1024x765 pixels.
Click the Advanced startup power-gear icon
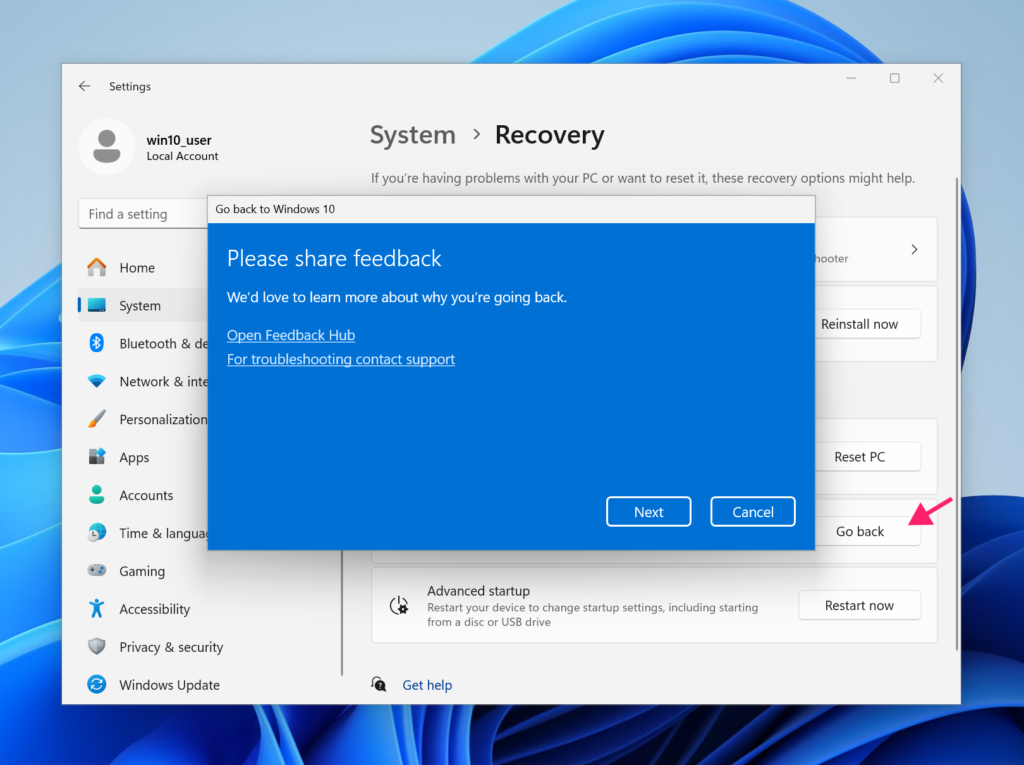click(x=399, y=606)
